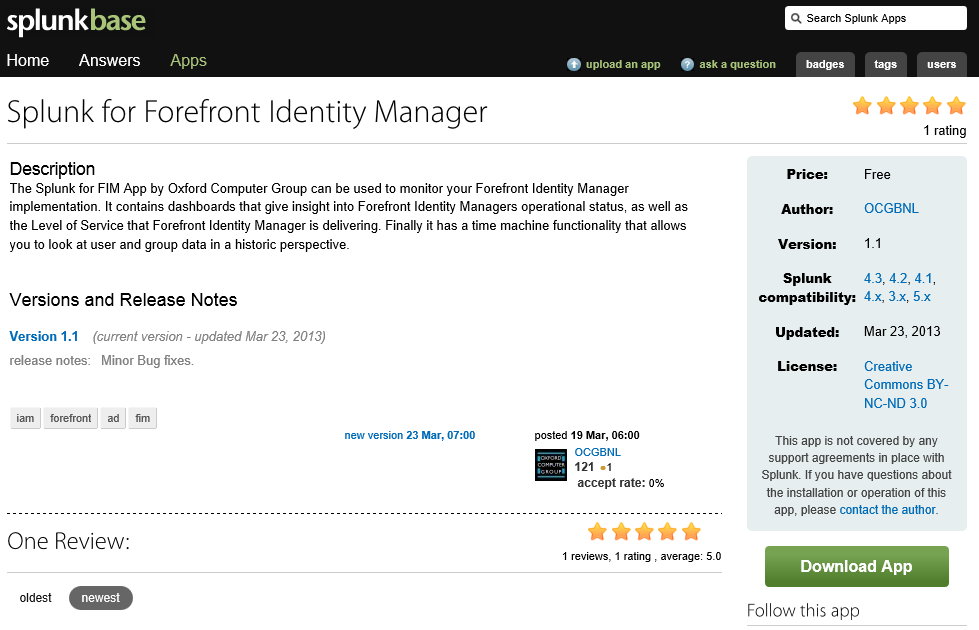
Task: Switch to the tags tab
Action: tap(885, 64)
